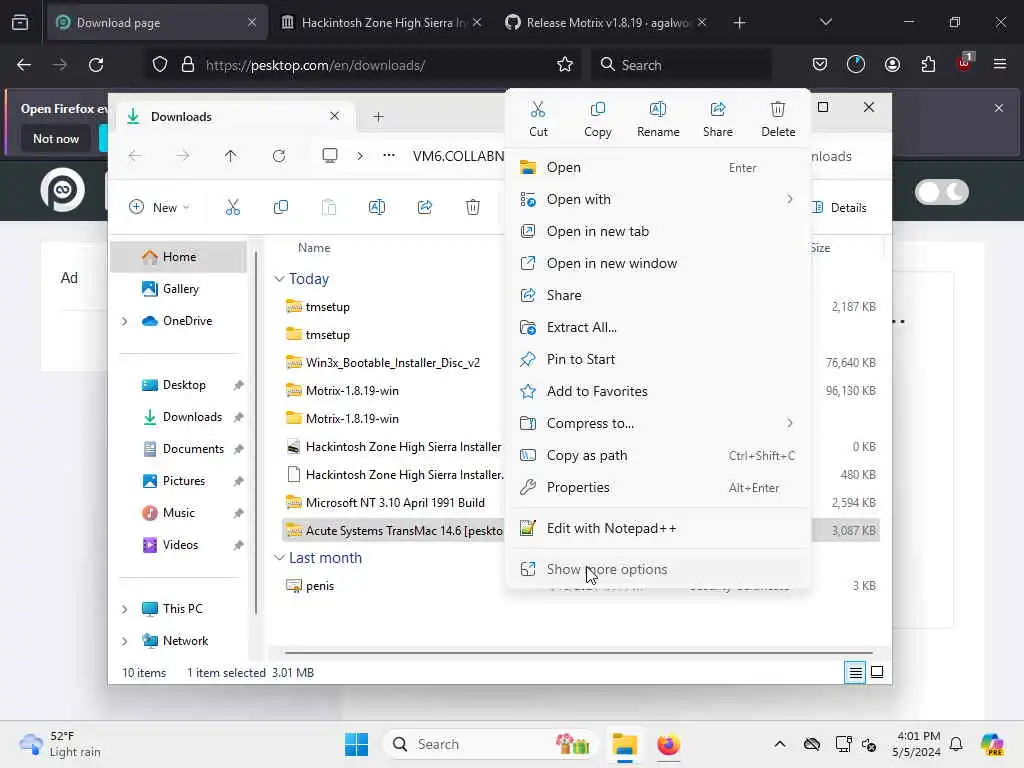Select Microsoft NT 3.10 April 1991 Build
Screen dimensions: 1024x768
click(x=395, y=503)
